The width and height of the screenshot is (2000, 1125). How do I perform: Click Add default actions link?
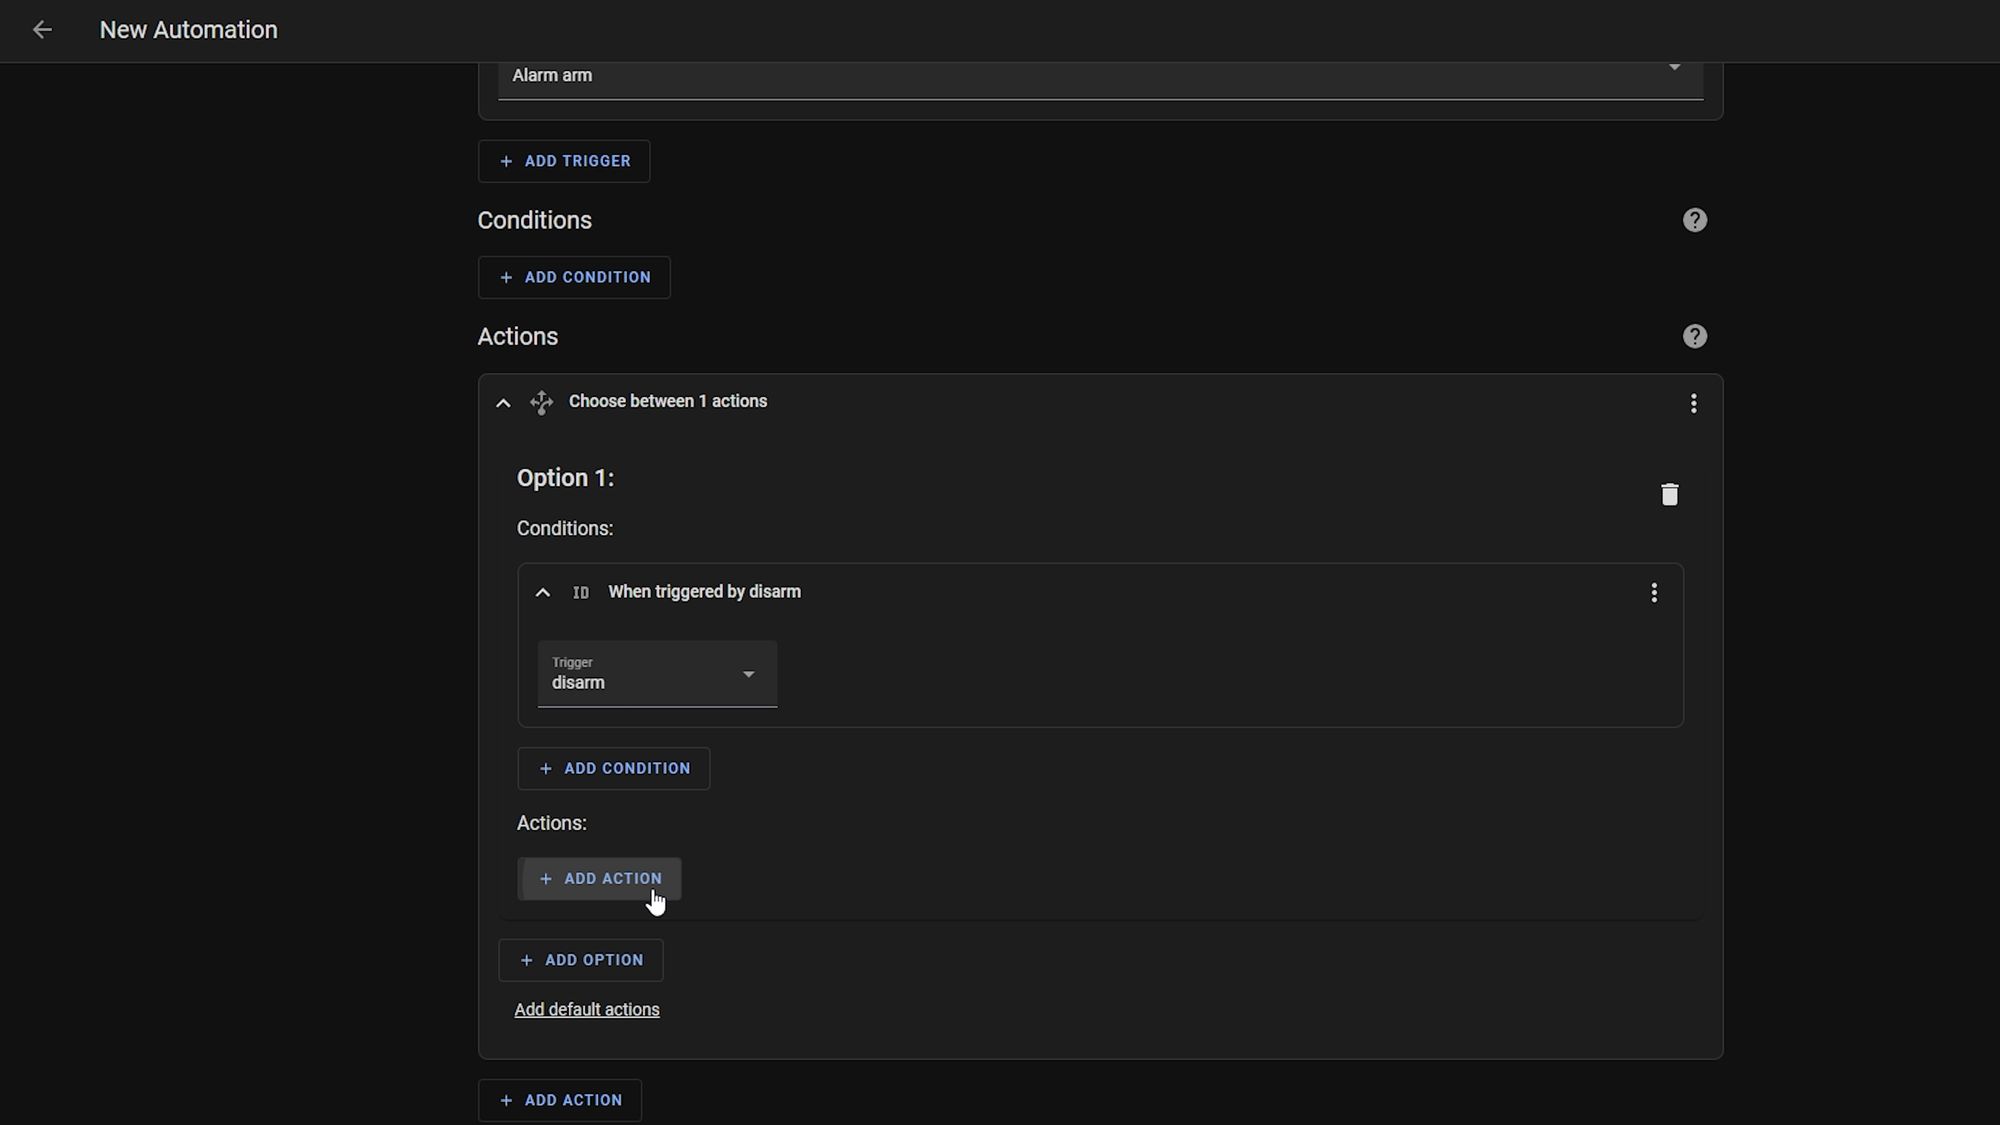587,1008
